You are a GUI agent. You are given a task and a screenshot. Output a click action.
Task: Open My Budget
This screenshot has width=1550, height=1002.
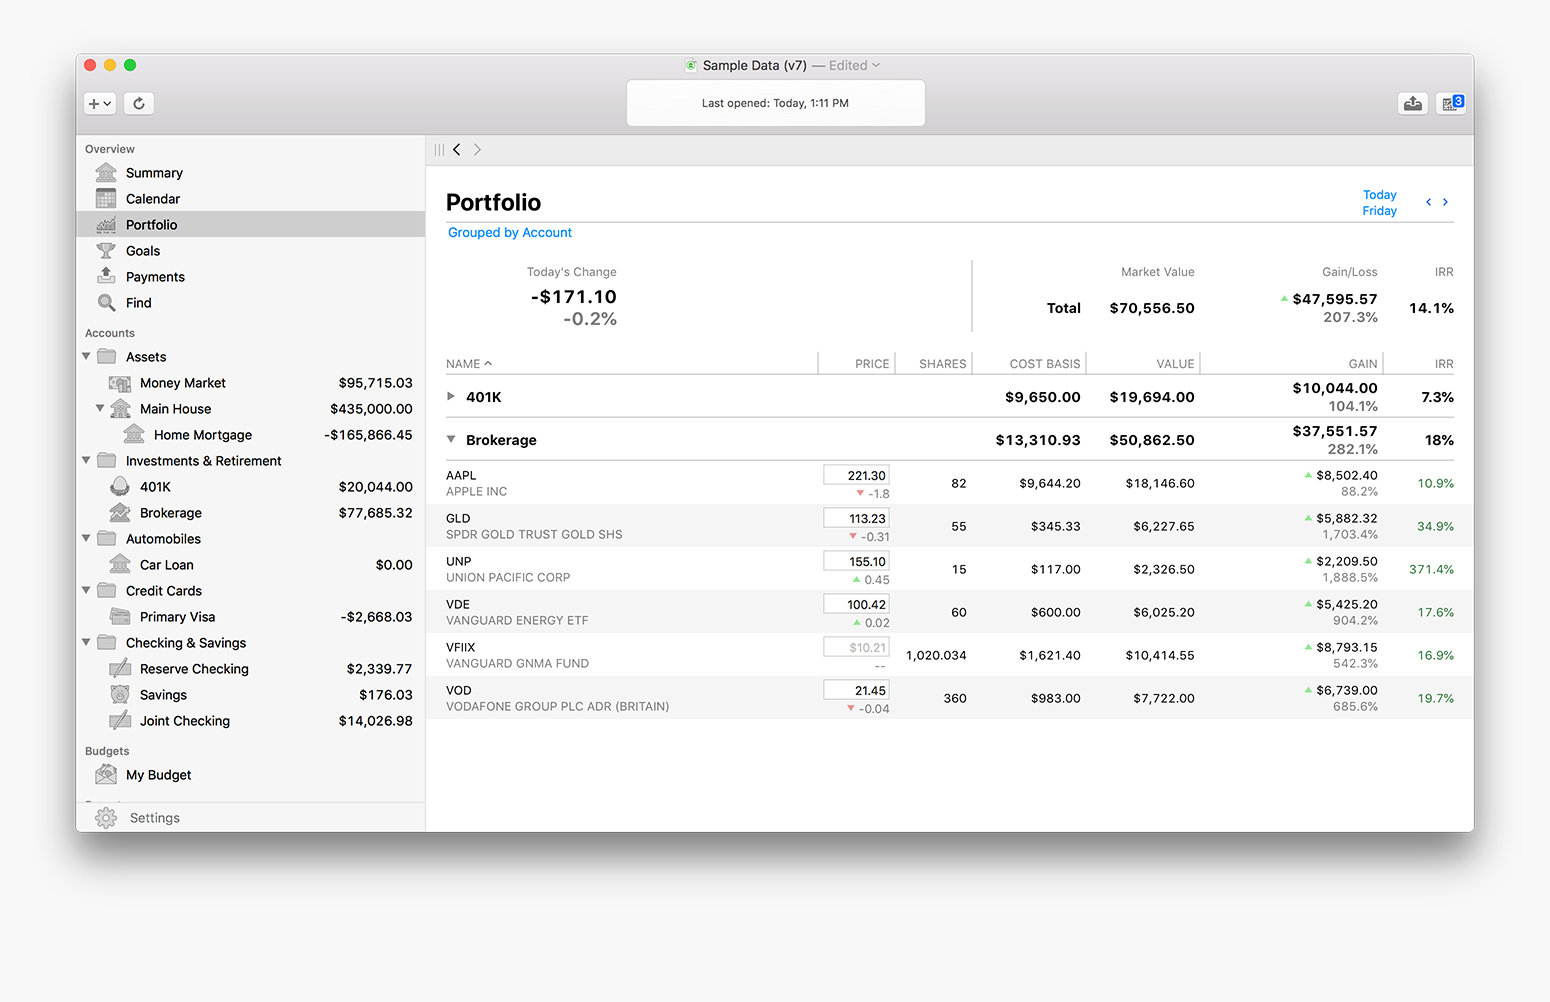click(158, 775)
